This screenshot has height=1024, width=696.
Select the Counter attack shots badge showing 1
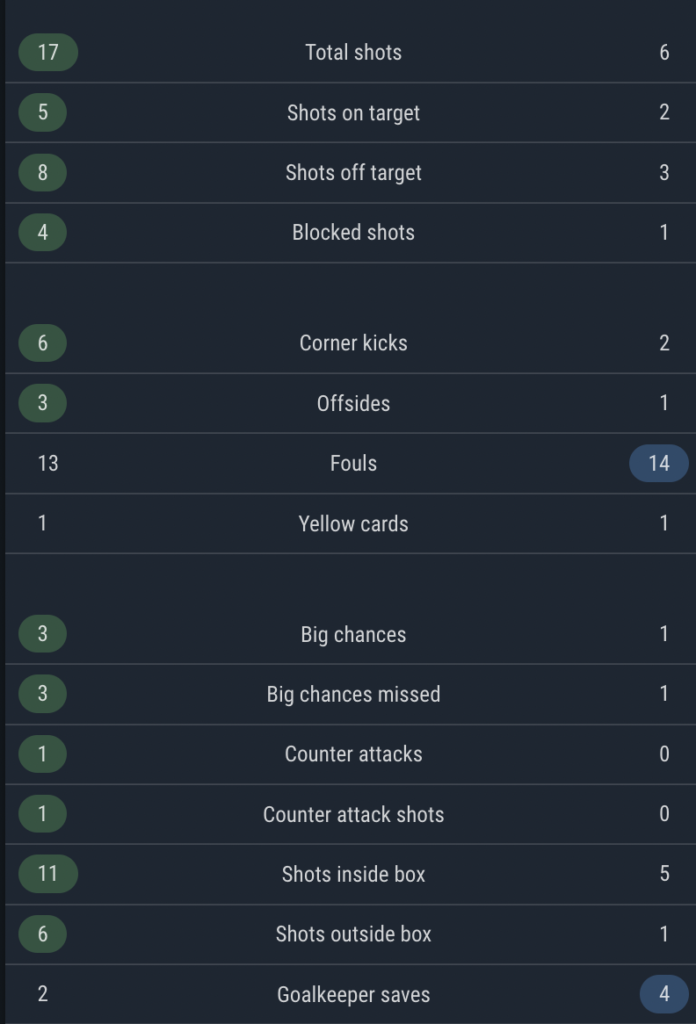click(41, 814)
